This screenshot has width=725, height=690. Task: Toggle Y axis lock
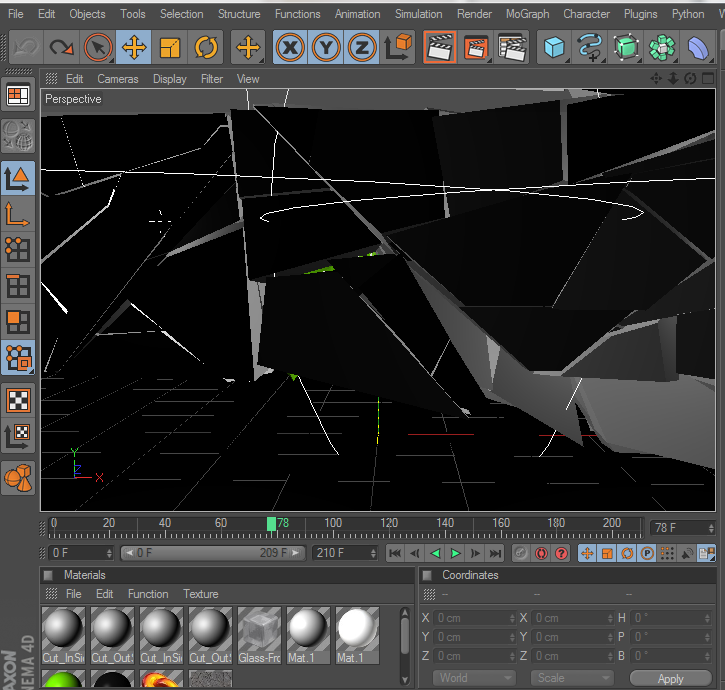(x=326, y=47)
